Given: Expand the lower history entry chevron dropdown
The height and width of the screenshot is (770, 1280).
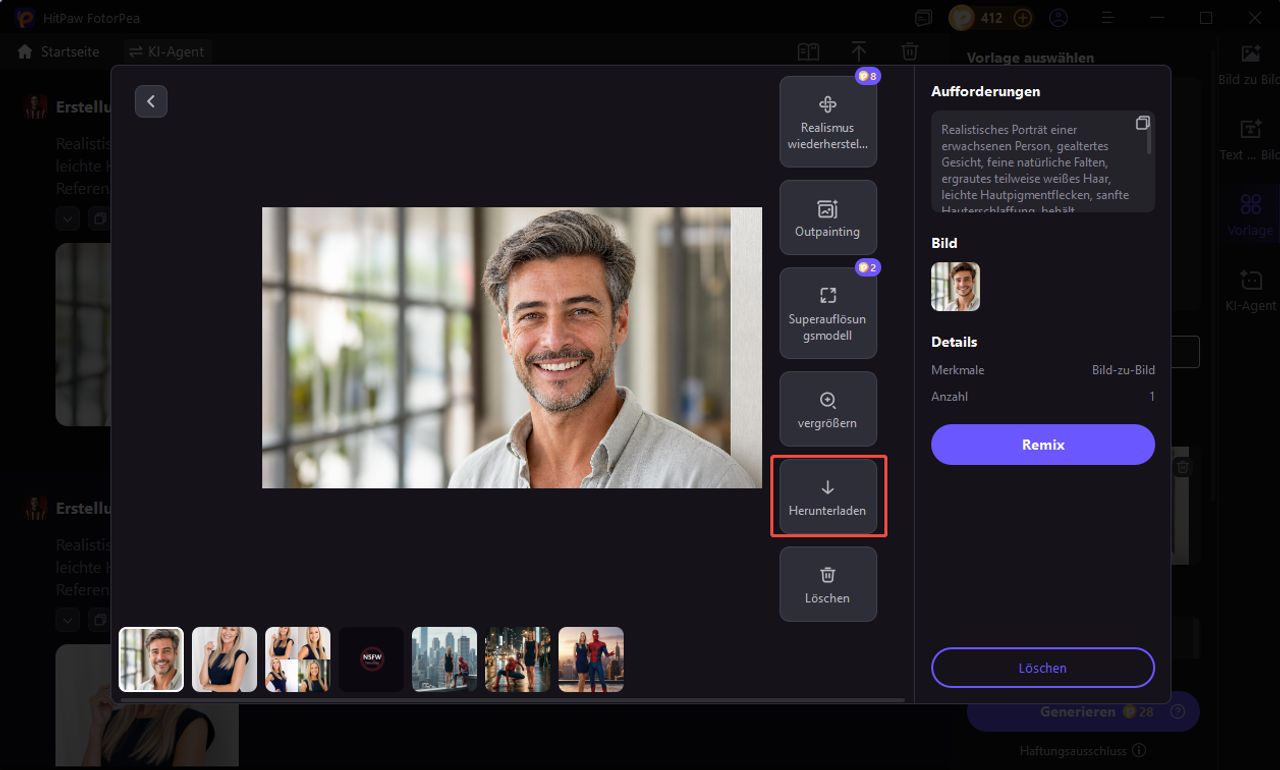Looking at the screenshot, I should point(67,620).
